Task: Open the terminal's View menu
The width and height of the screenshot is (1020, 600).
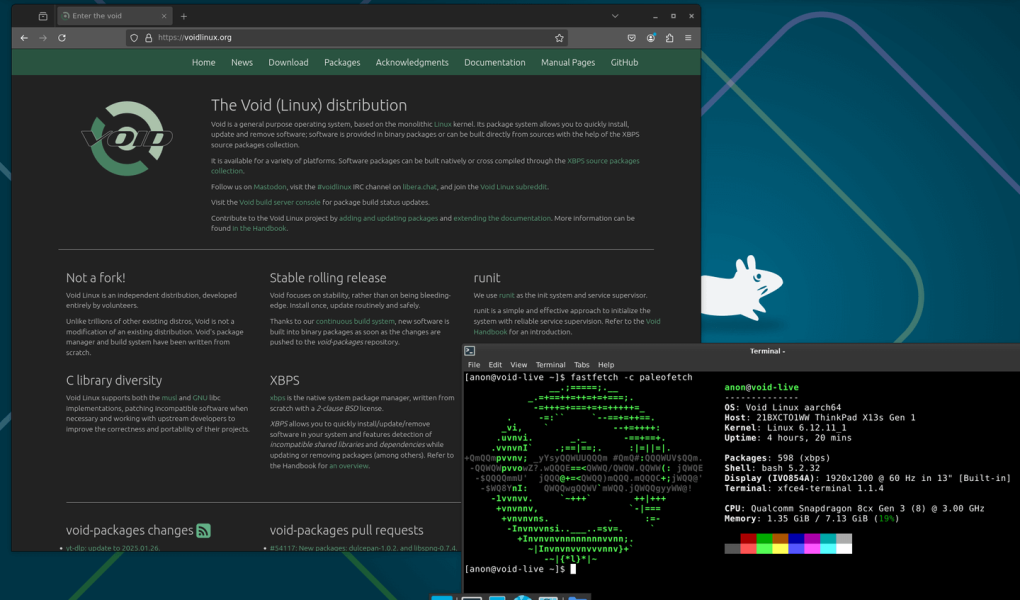Action: click(x=518, y=365)
